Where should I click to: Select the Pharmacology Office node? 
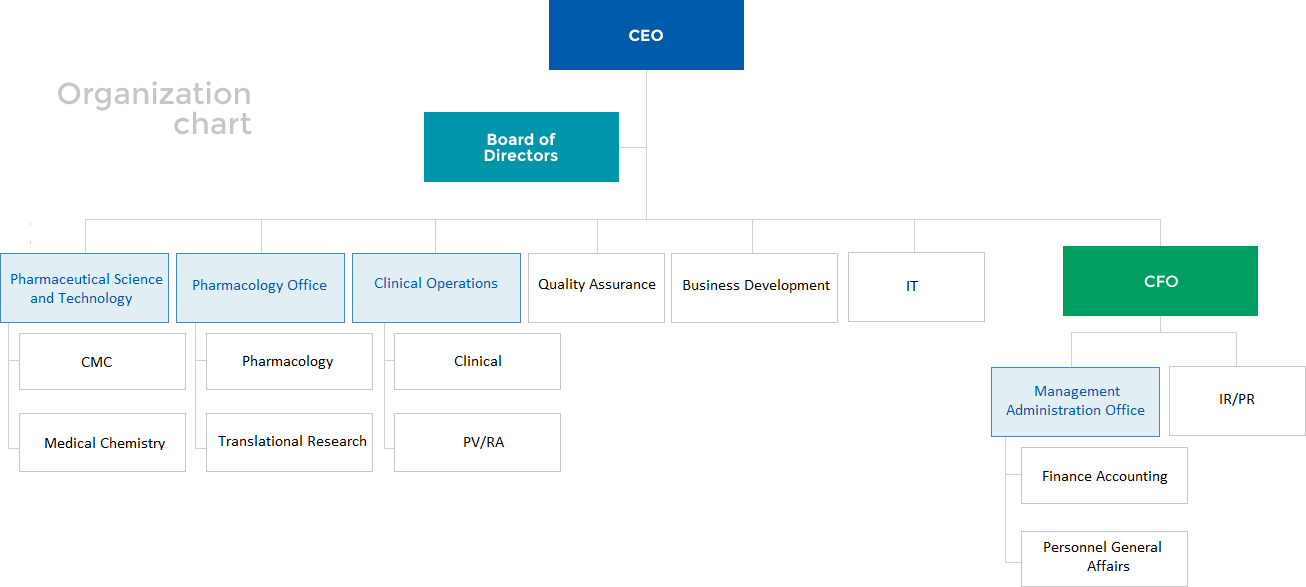click(260, 287)
